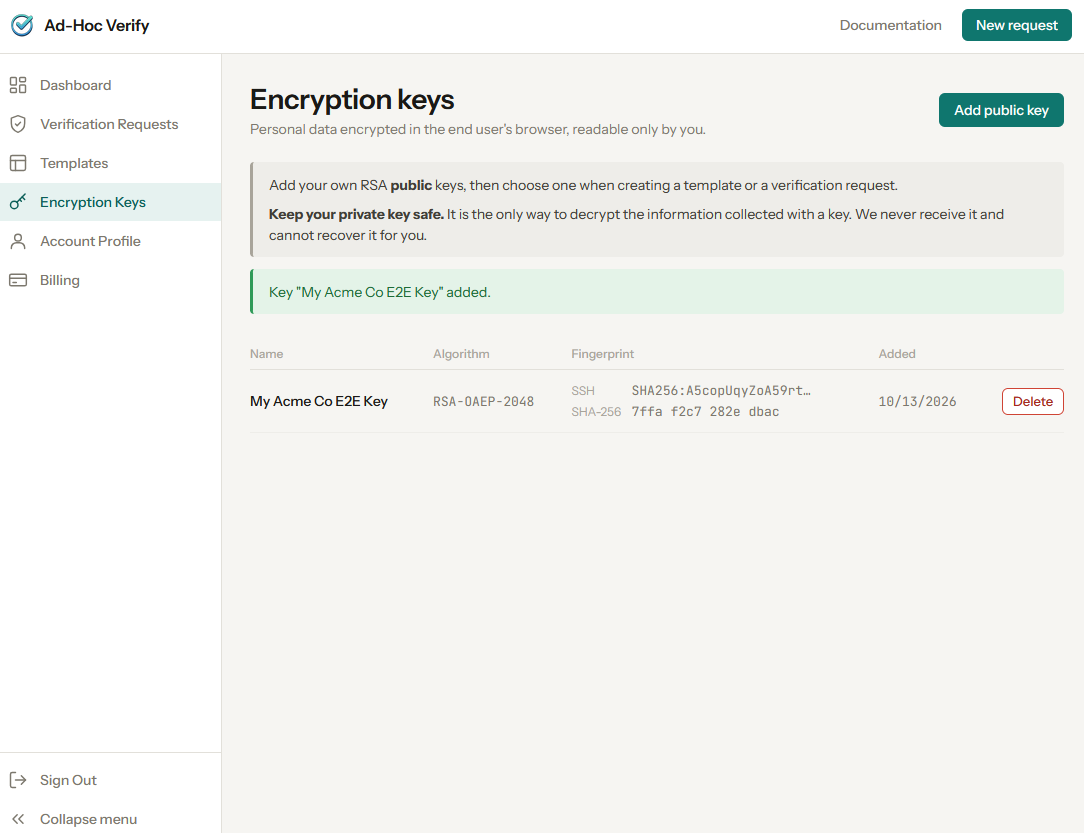Image resolution: width=1084 pixels, height=833 pixels.
Task: Open the Templates section
Action: click(x=111, y=163)
